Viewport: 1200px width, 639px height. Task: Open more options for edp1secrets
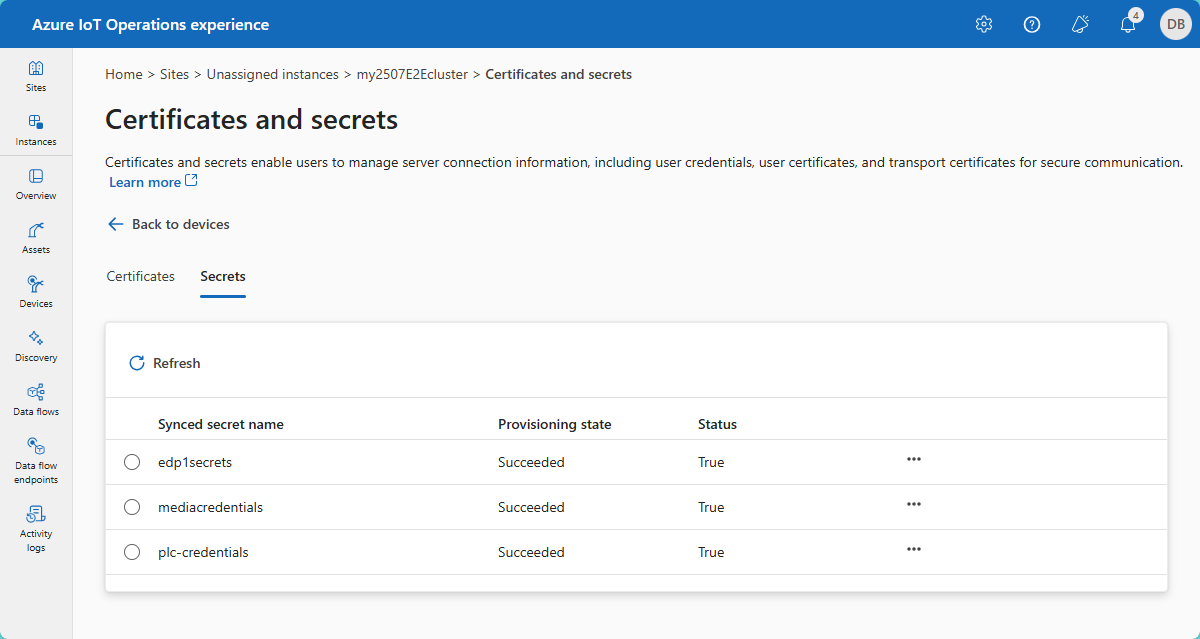(x=913, y=459)
